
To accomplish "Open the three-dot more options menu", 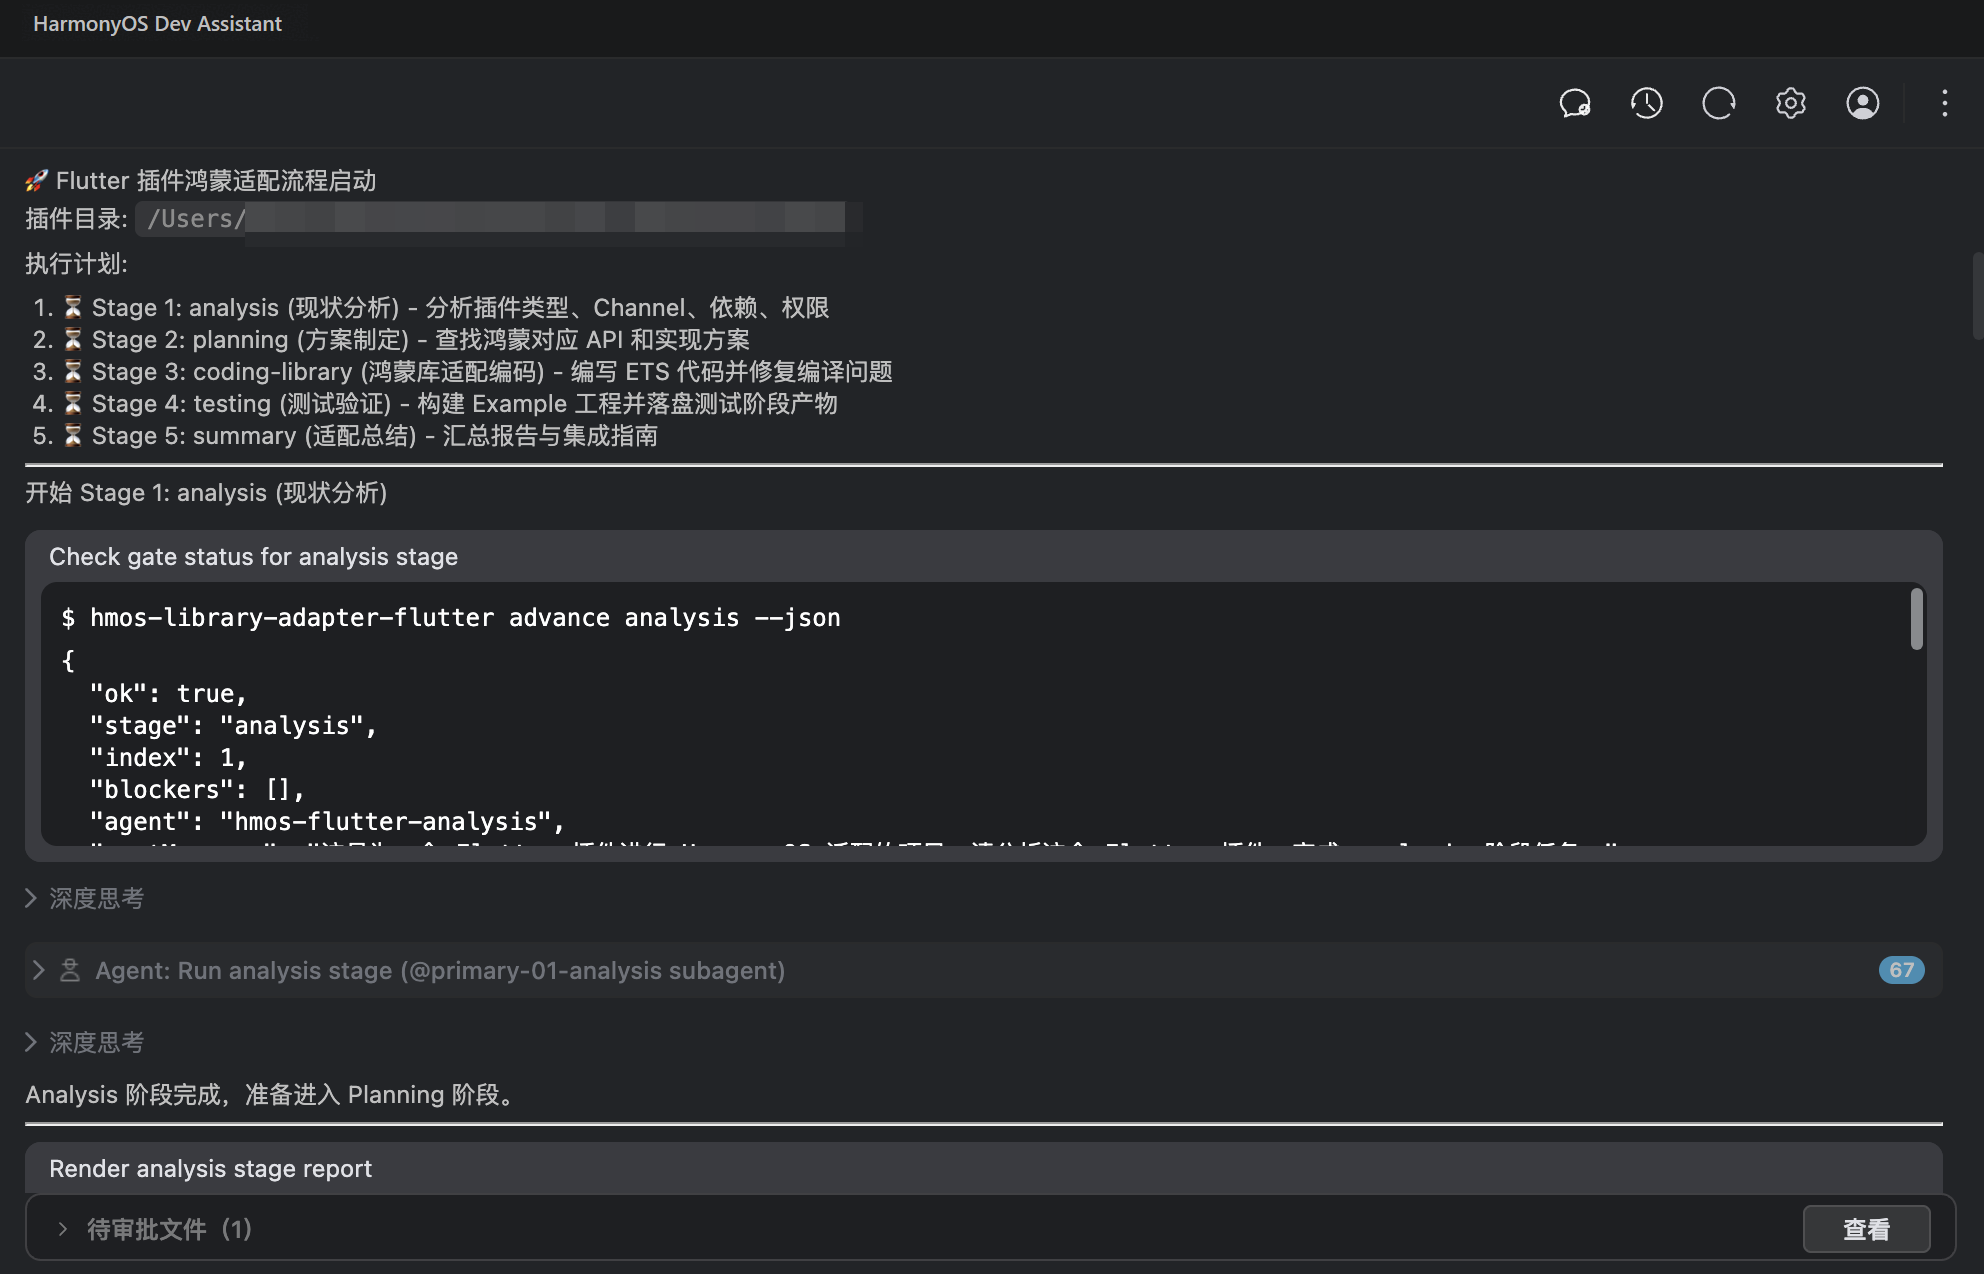I will pos(1945,103).
